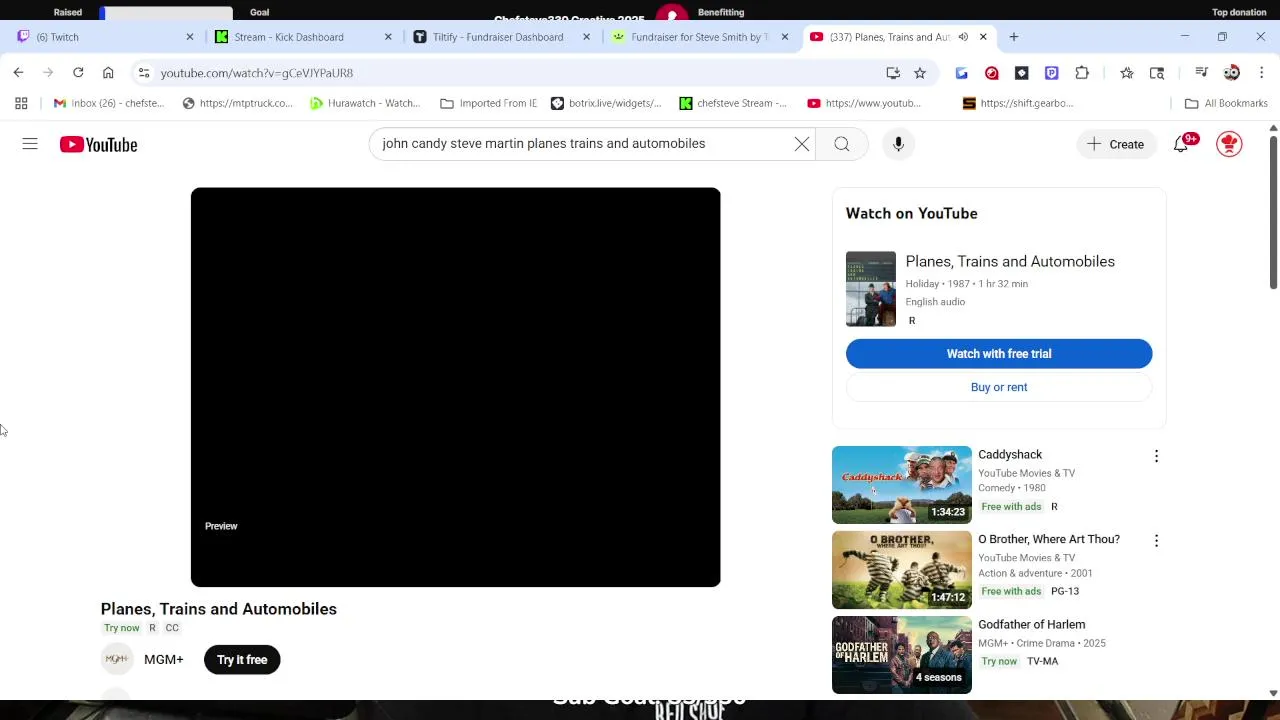Open the blue extension icon
This screenshot has width=1280, height=720.
click(x=962, y=73)
